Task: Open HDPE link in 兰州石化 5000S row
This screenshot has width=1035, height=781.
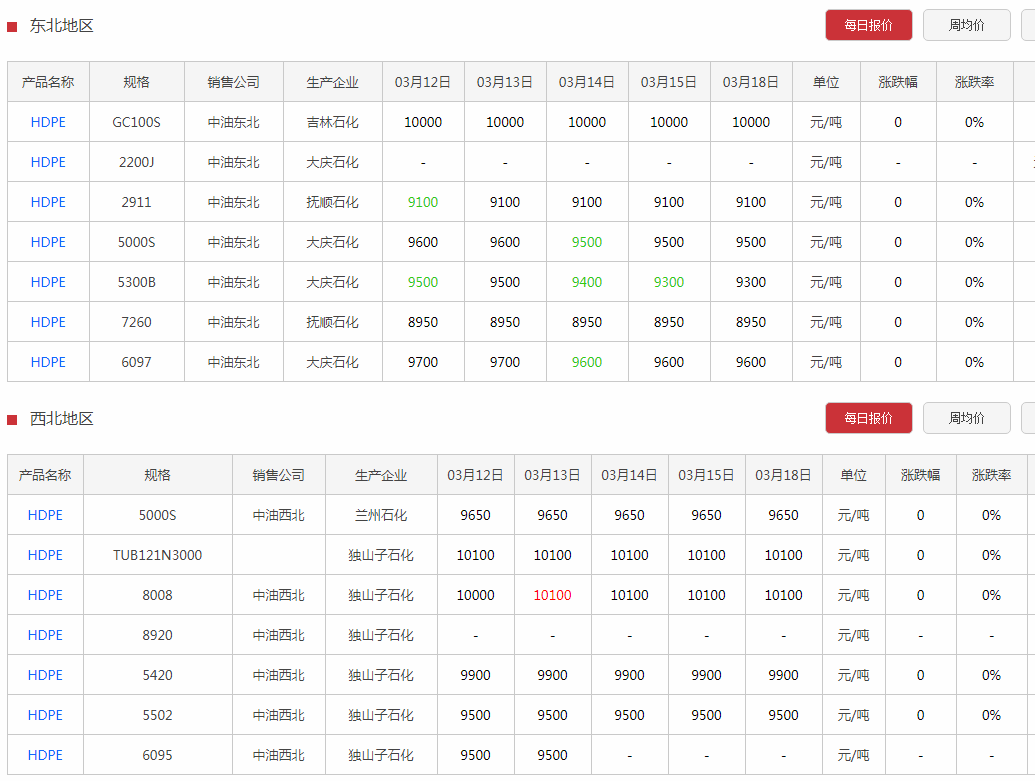Action: pyautogui.click(x=45, y=515)
